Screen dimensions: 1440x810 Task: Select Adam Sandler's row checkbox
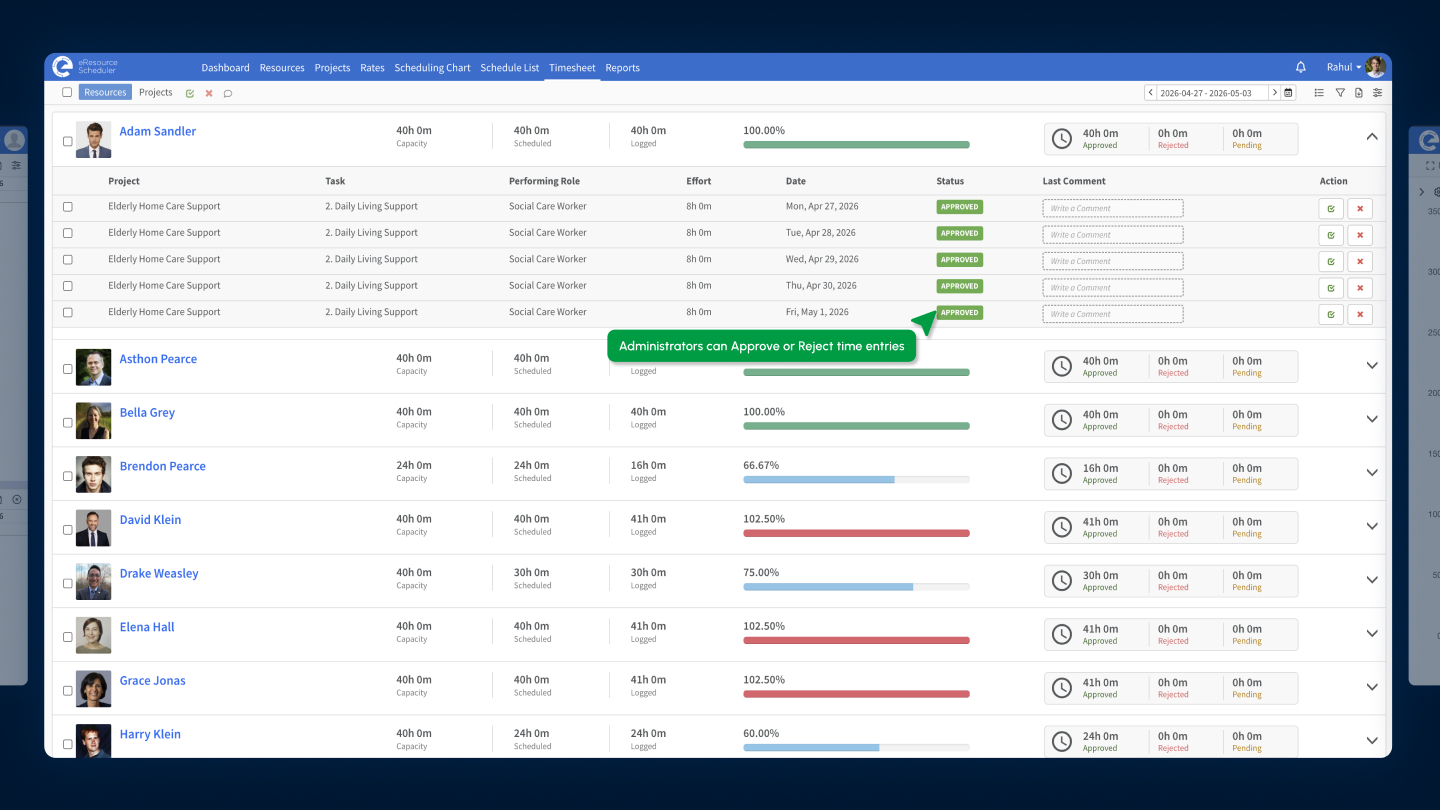coord(68,141)
